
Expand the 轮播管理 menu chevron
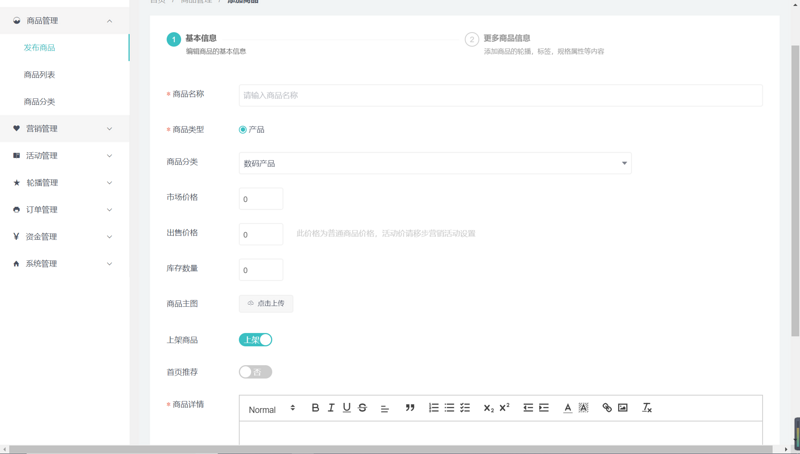click(x=109, y=183)
